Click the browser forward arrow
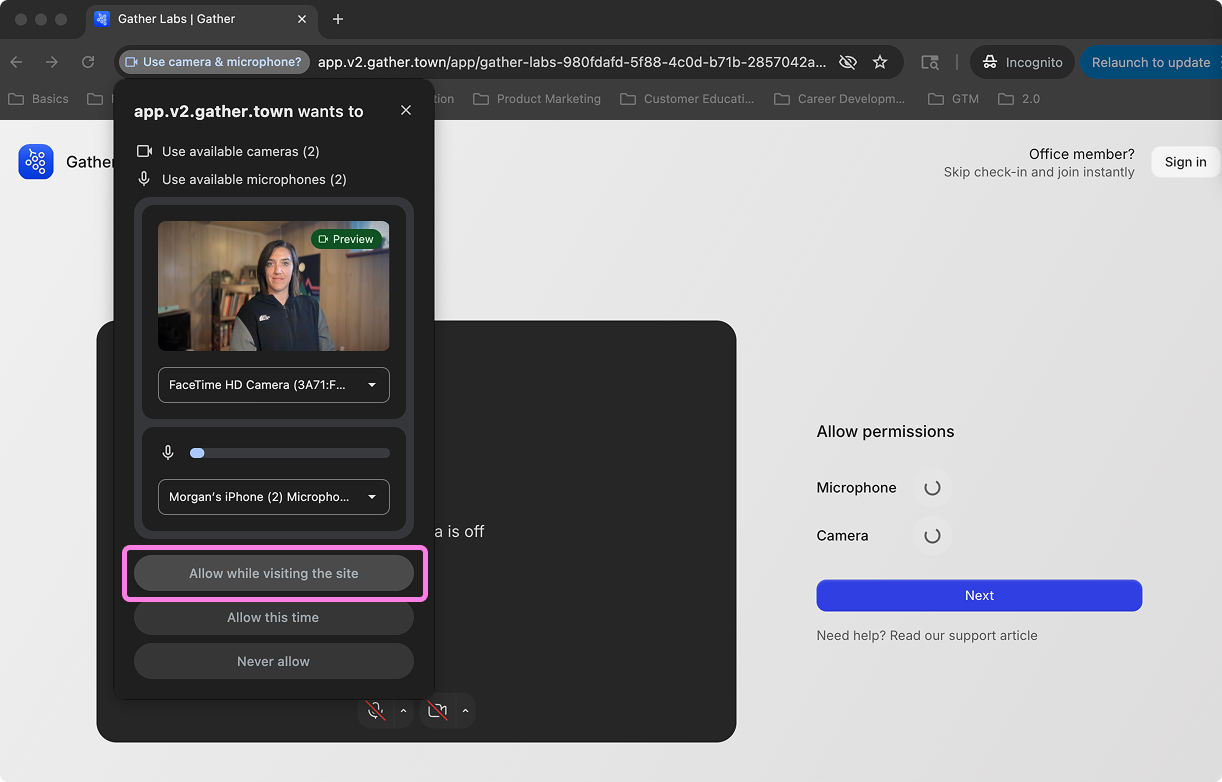The image size is (1222, 782). coord(52,62)
